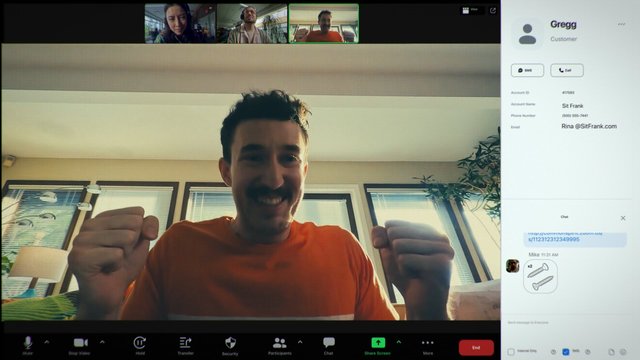End the meeting with red End button
Image resolution: width=640 pixels, height=360 pixels.
[x=476, y=348]
